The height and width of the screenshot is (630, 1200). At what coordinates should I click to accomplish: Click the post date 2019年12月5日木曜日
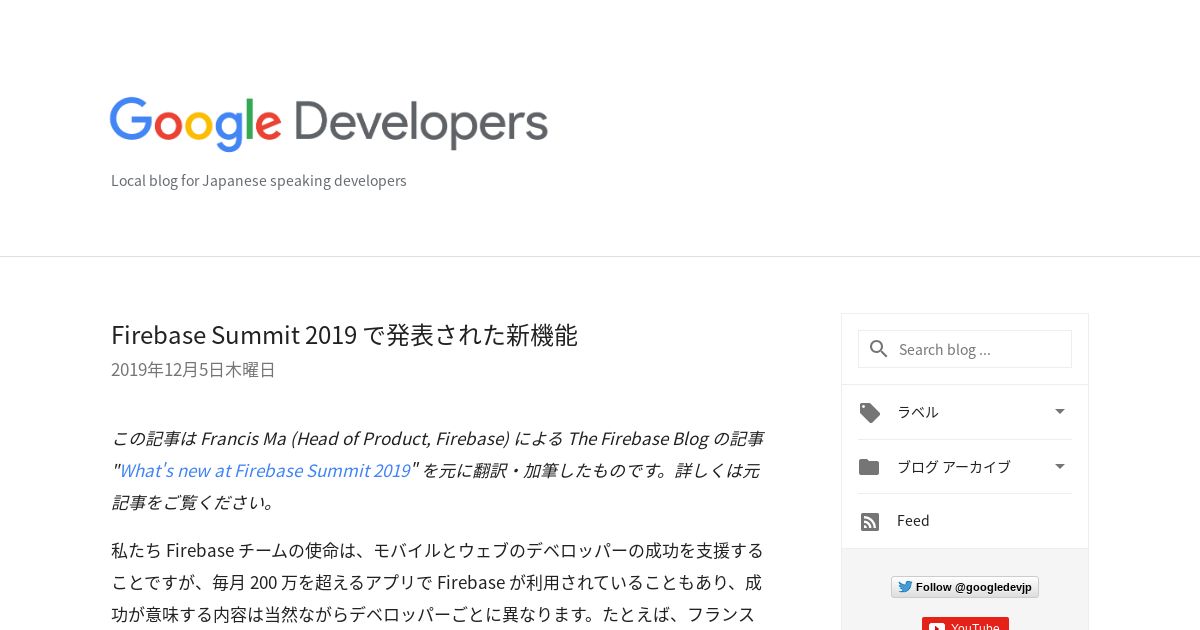193,370
